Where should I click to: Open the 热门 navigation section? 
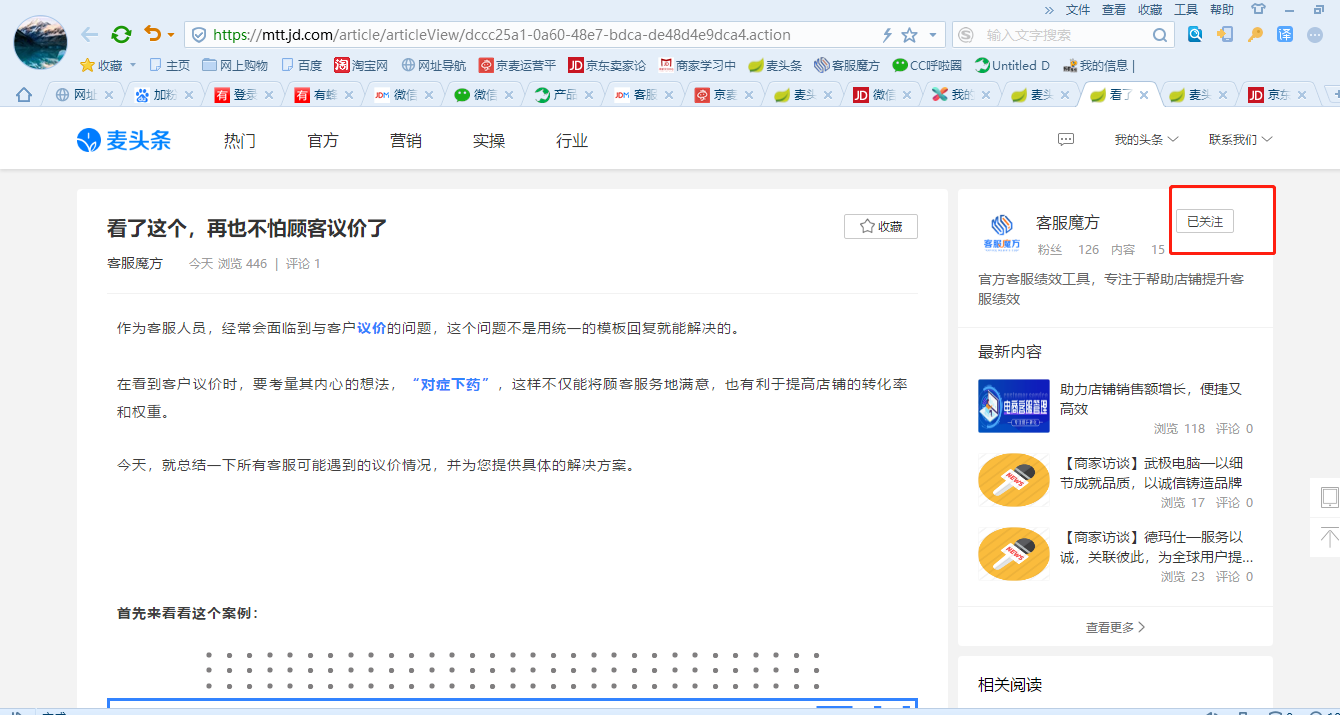(x=240, y=141)
